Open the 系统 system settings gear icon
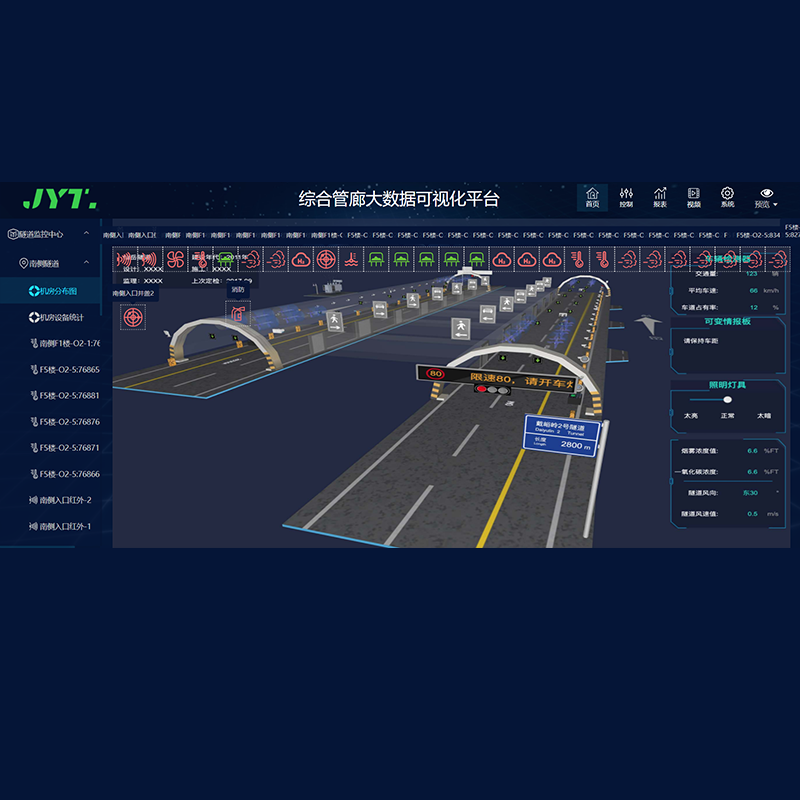This screenshot has height=800, width=800. pos(728,192)
